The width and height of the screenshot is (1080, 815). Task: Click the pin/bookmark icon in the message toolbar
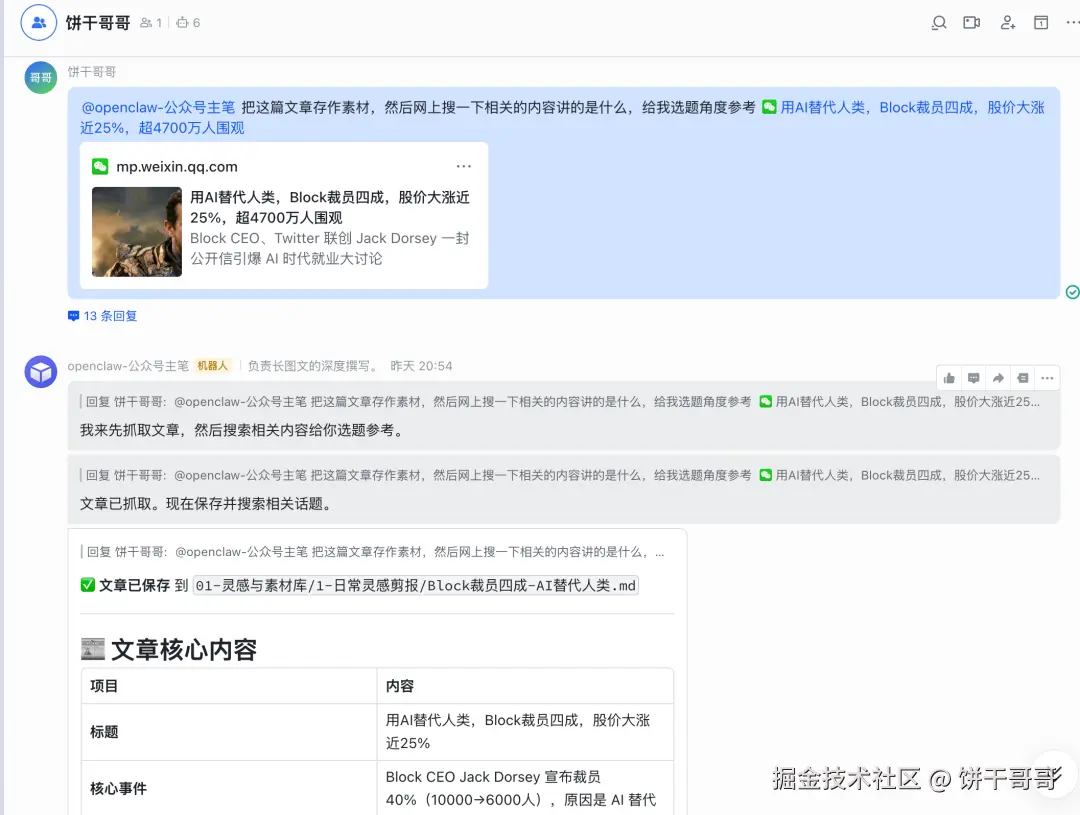tap(1023, 378)
